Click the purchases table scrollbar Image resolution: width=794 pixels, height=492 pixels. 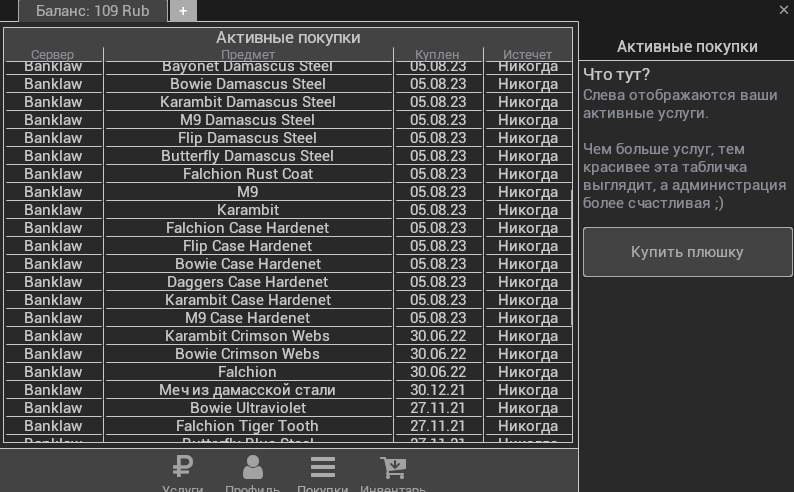[572, 257]
